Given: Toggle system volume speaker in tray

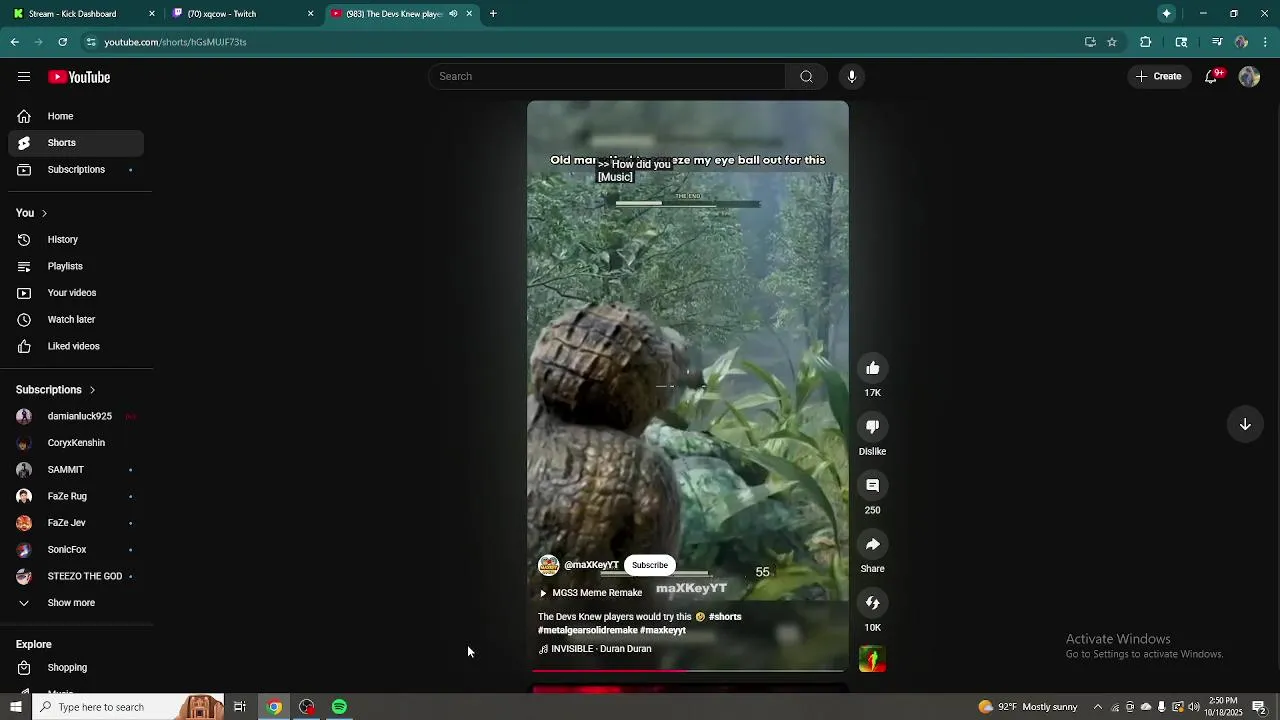Looking at the screenshot, I should (x=1193, y=707).
